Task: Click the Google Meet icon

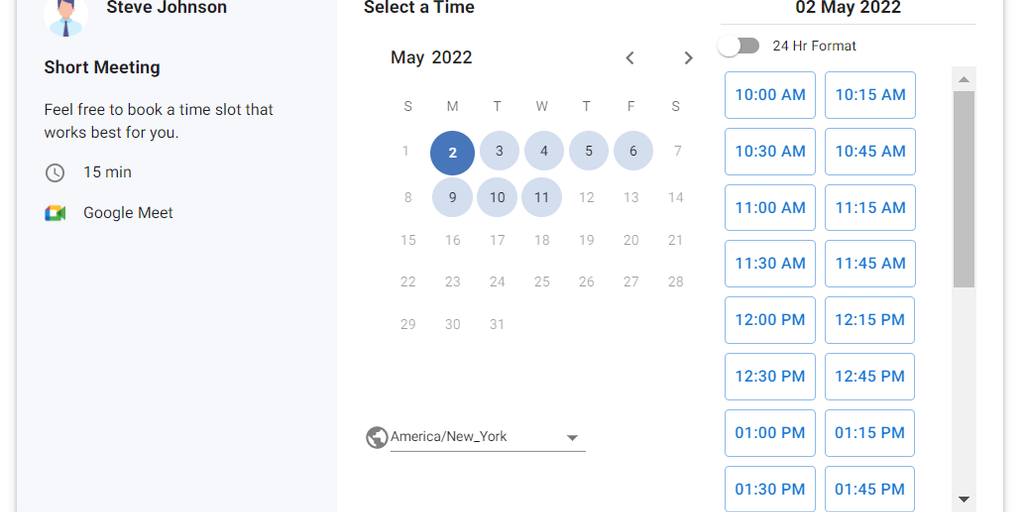Action: (55, 213)
